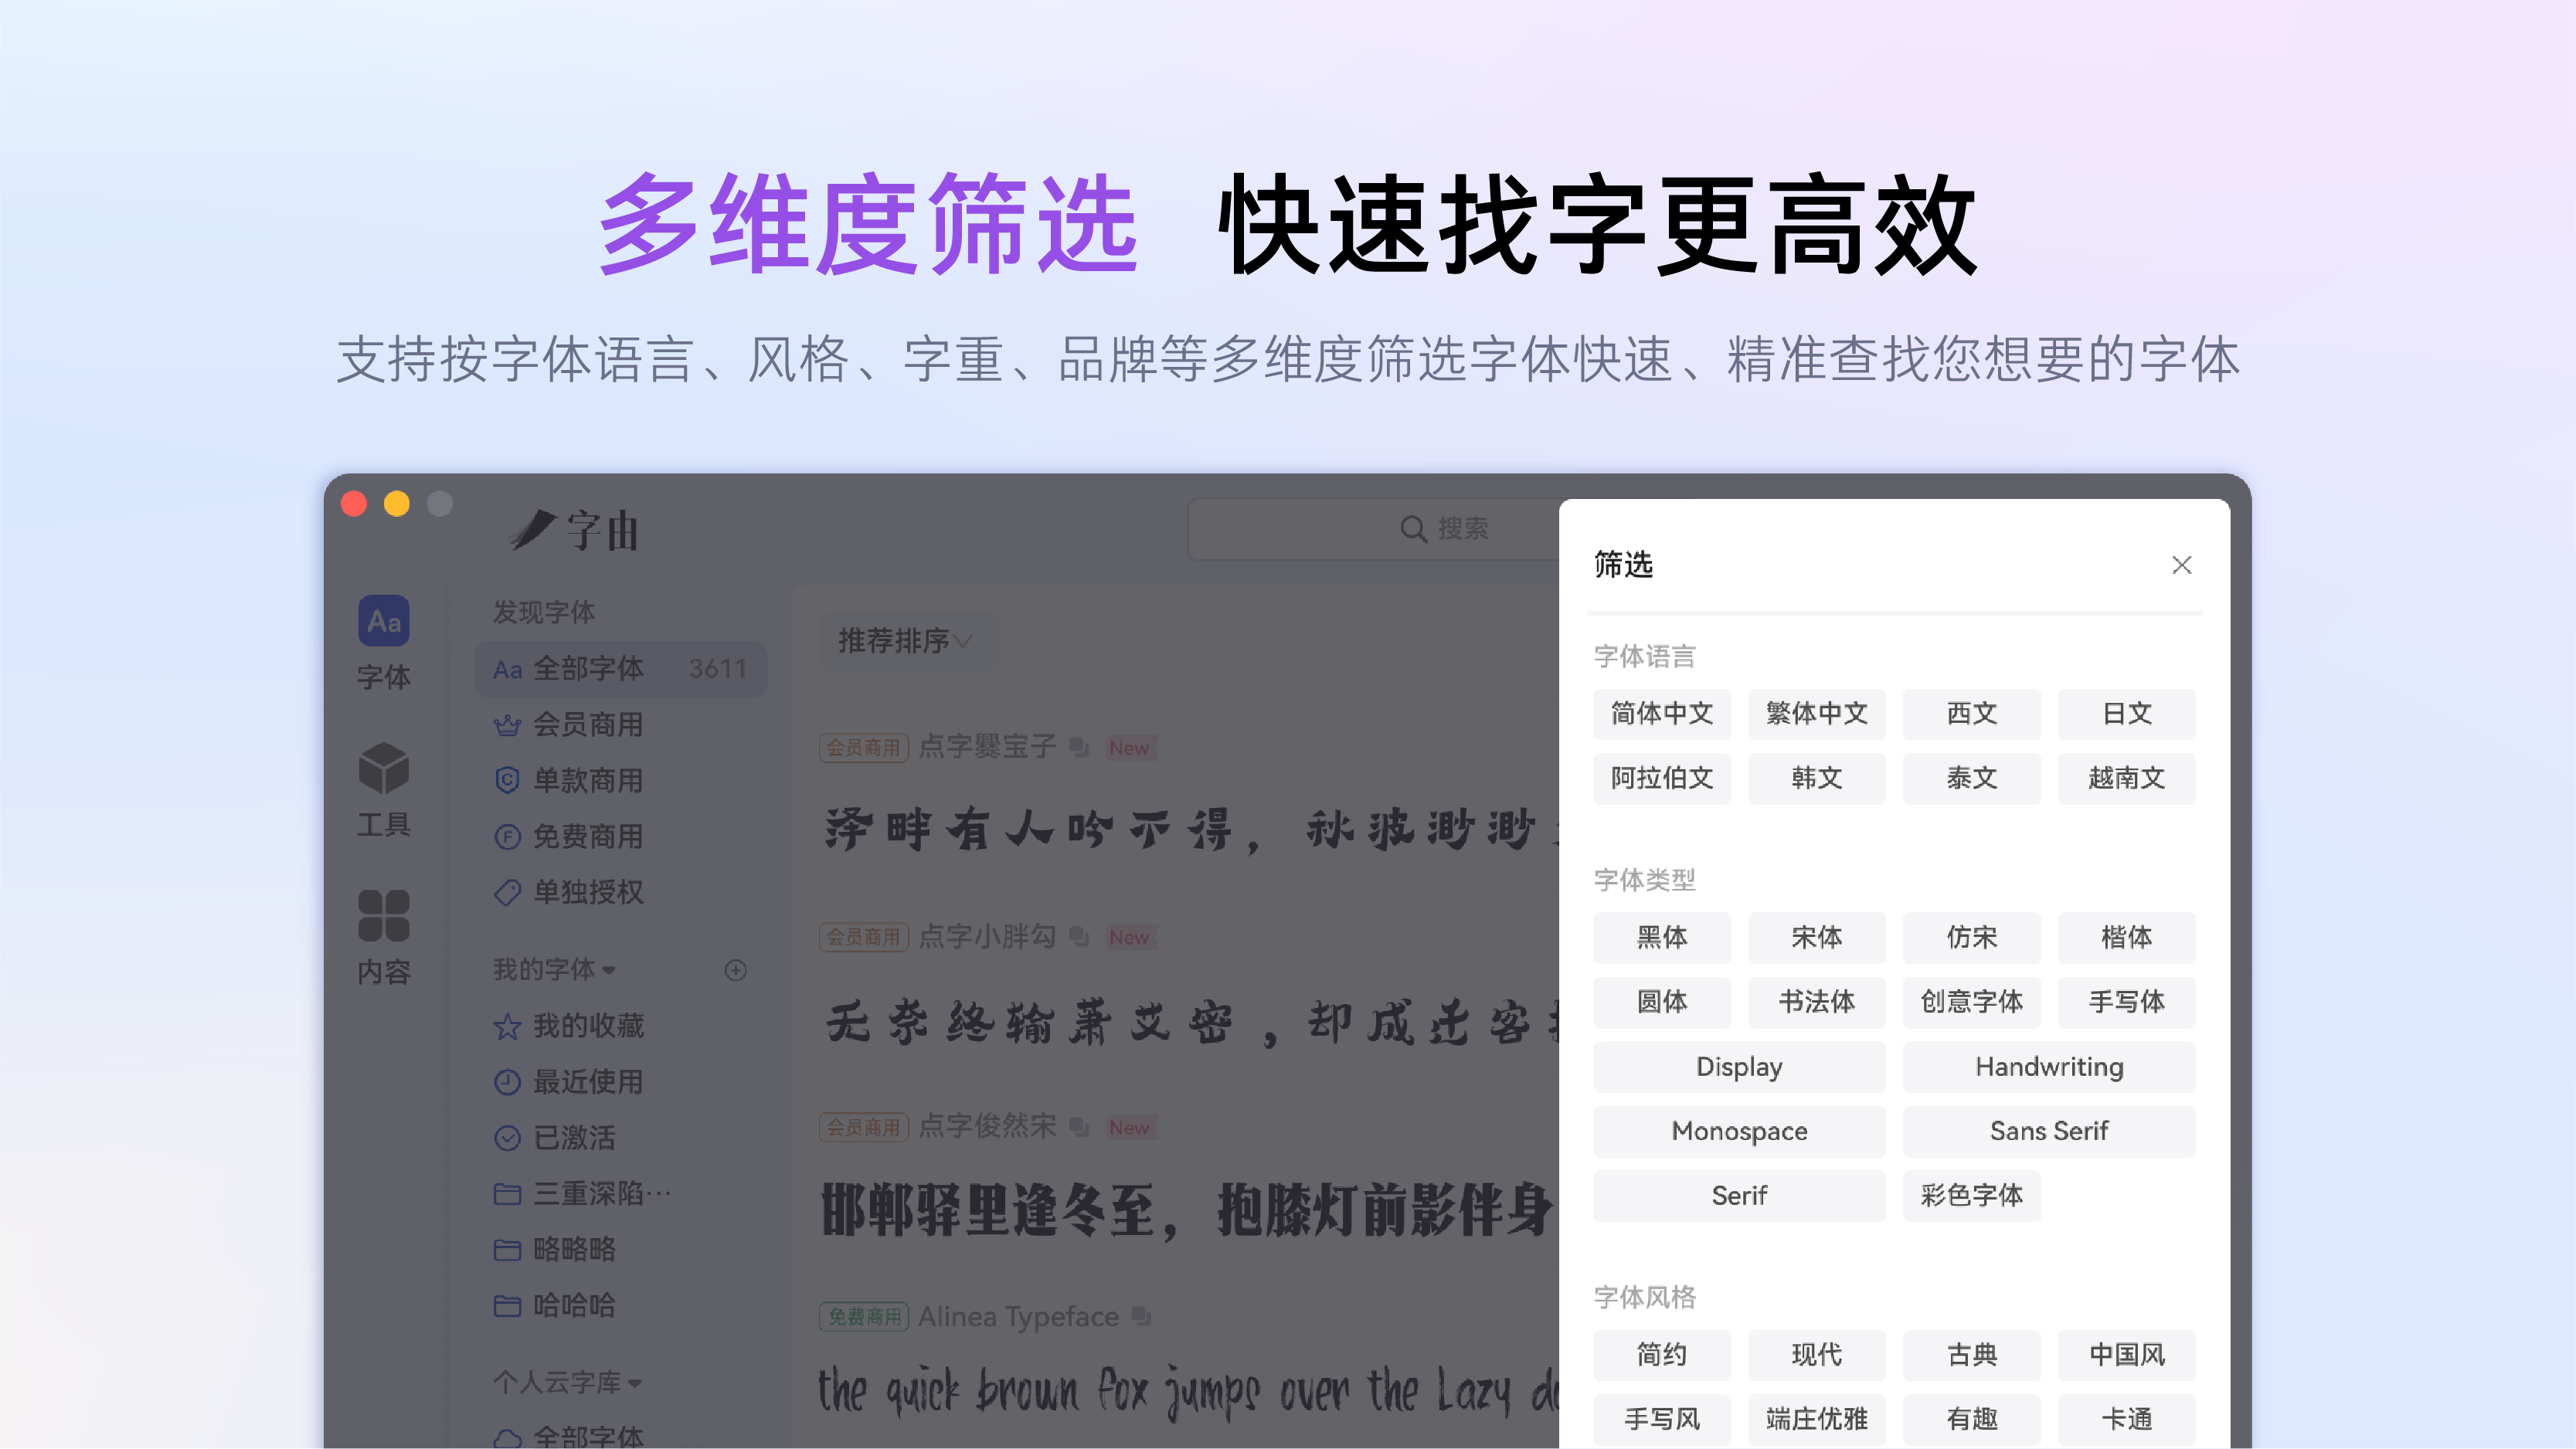Open the 字体 section in the left rail
This screenshot has height=1449, width=2576.
coord(384,642)
